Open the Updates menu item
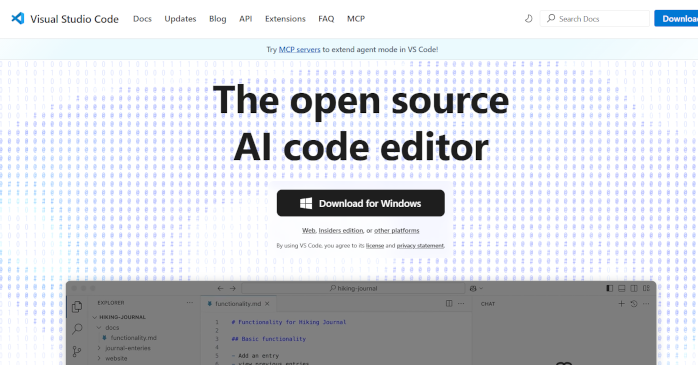The width and height of the screenshot is (698, 365). pos(180,19)
